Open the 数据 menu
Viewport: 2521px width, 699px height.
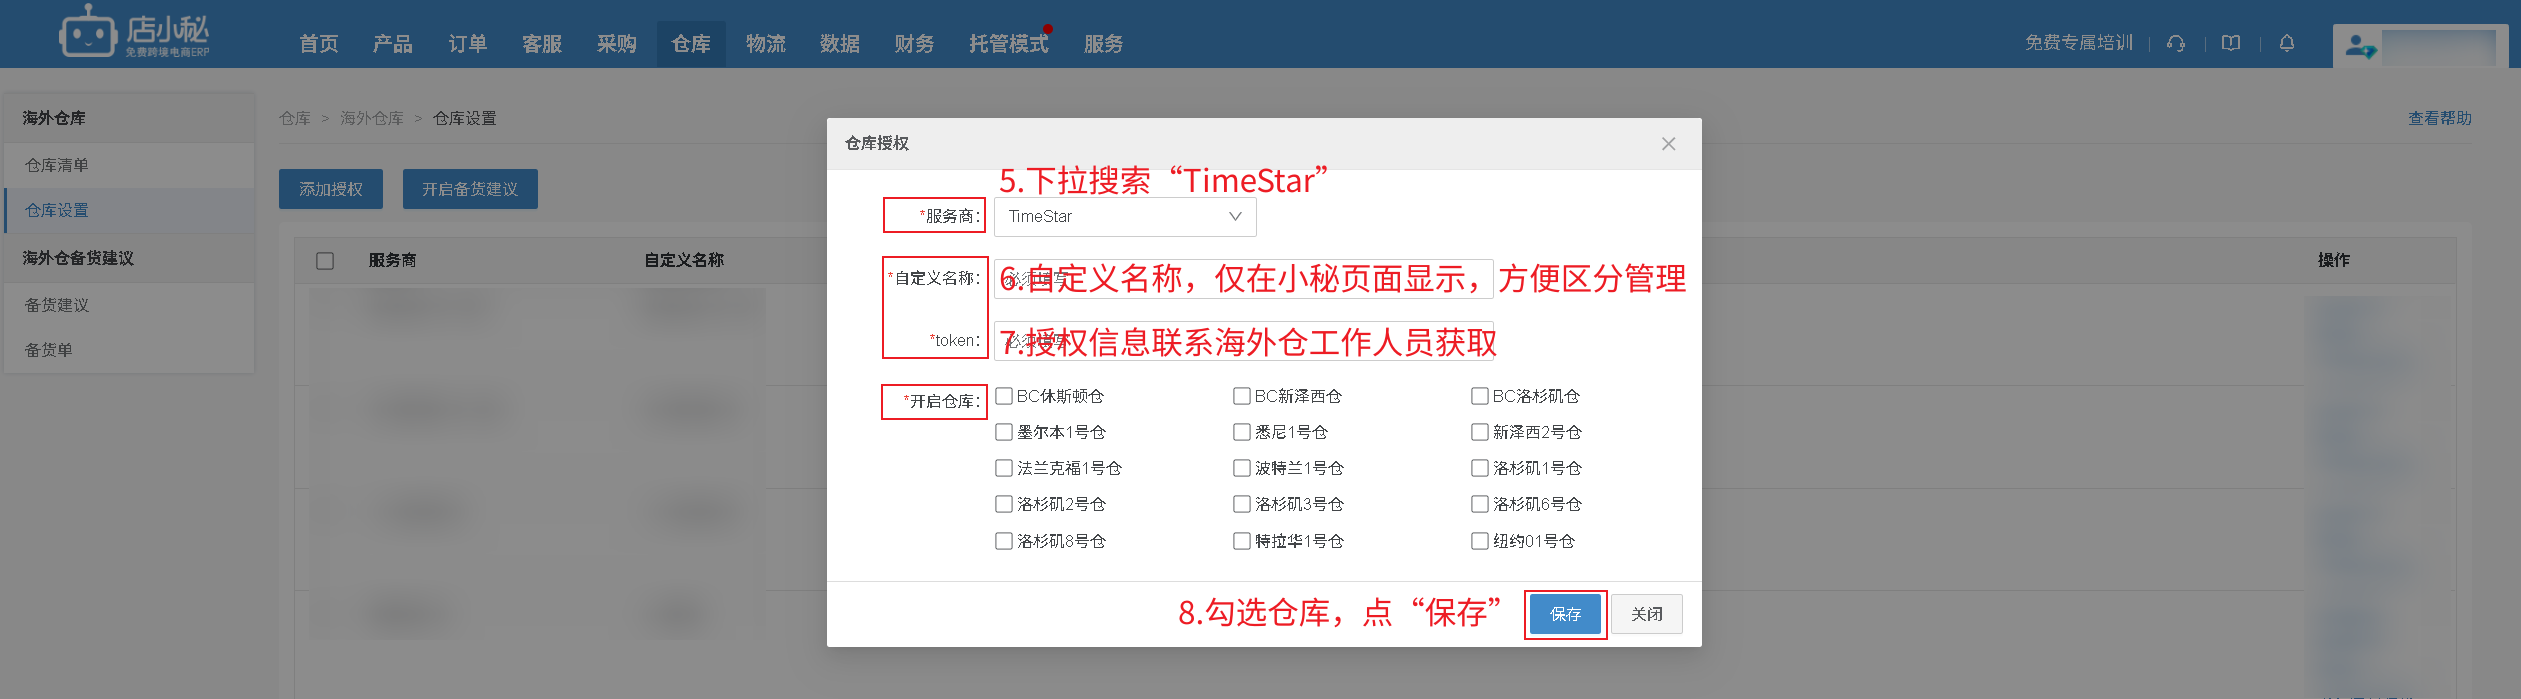coord(840,44)
